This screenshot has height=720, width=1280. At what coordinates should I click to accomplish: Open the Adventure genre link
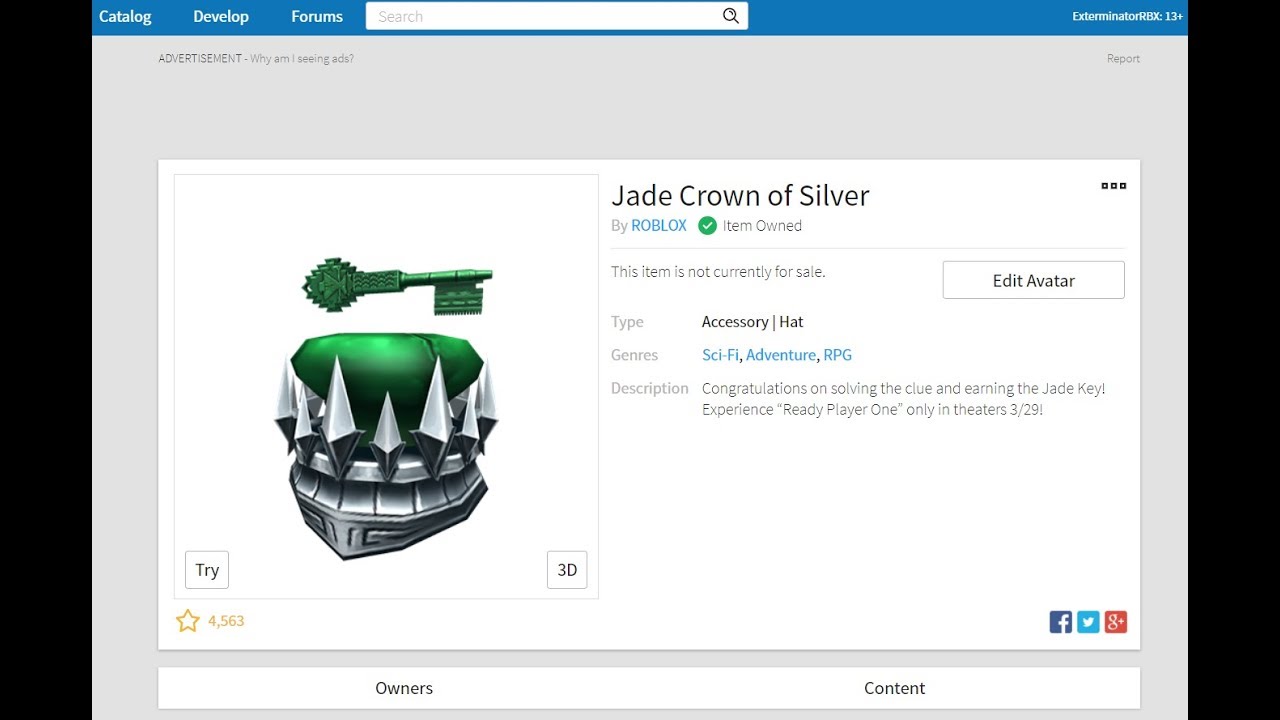pos(781,355)
